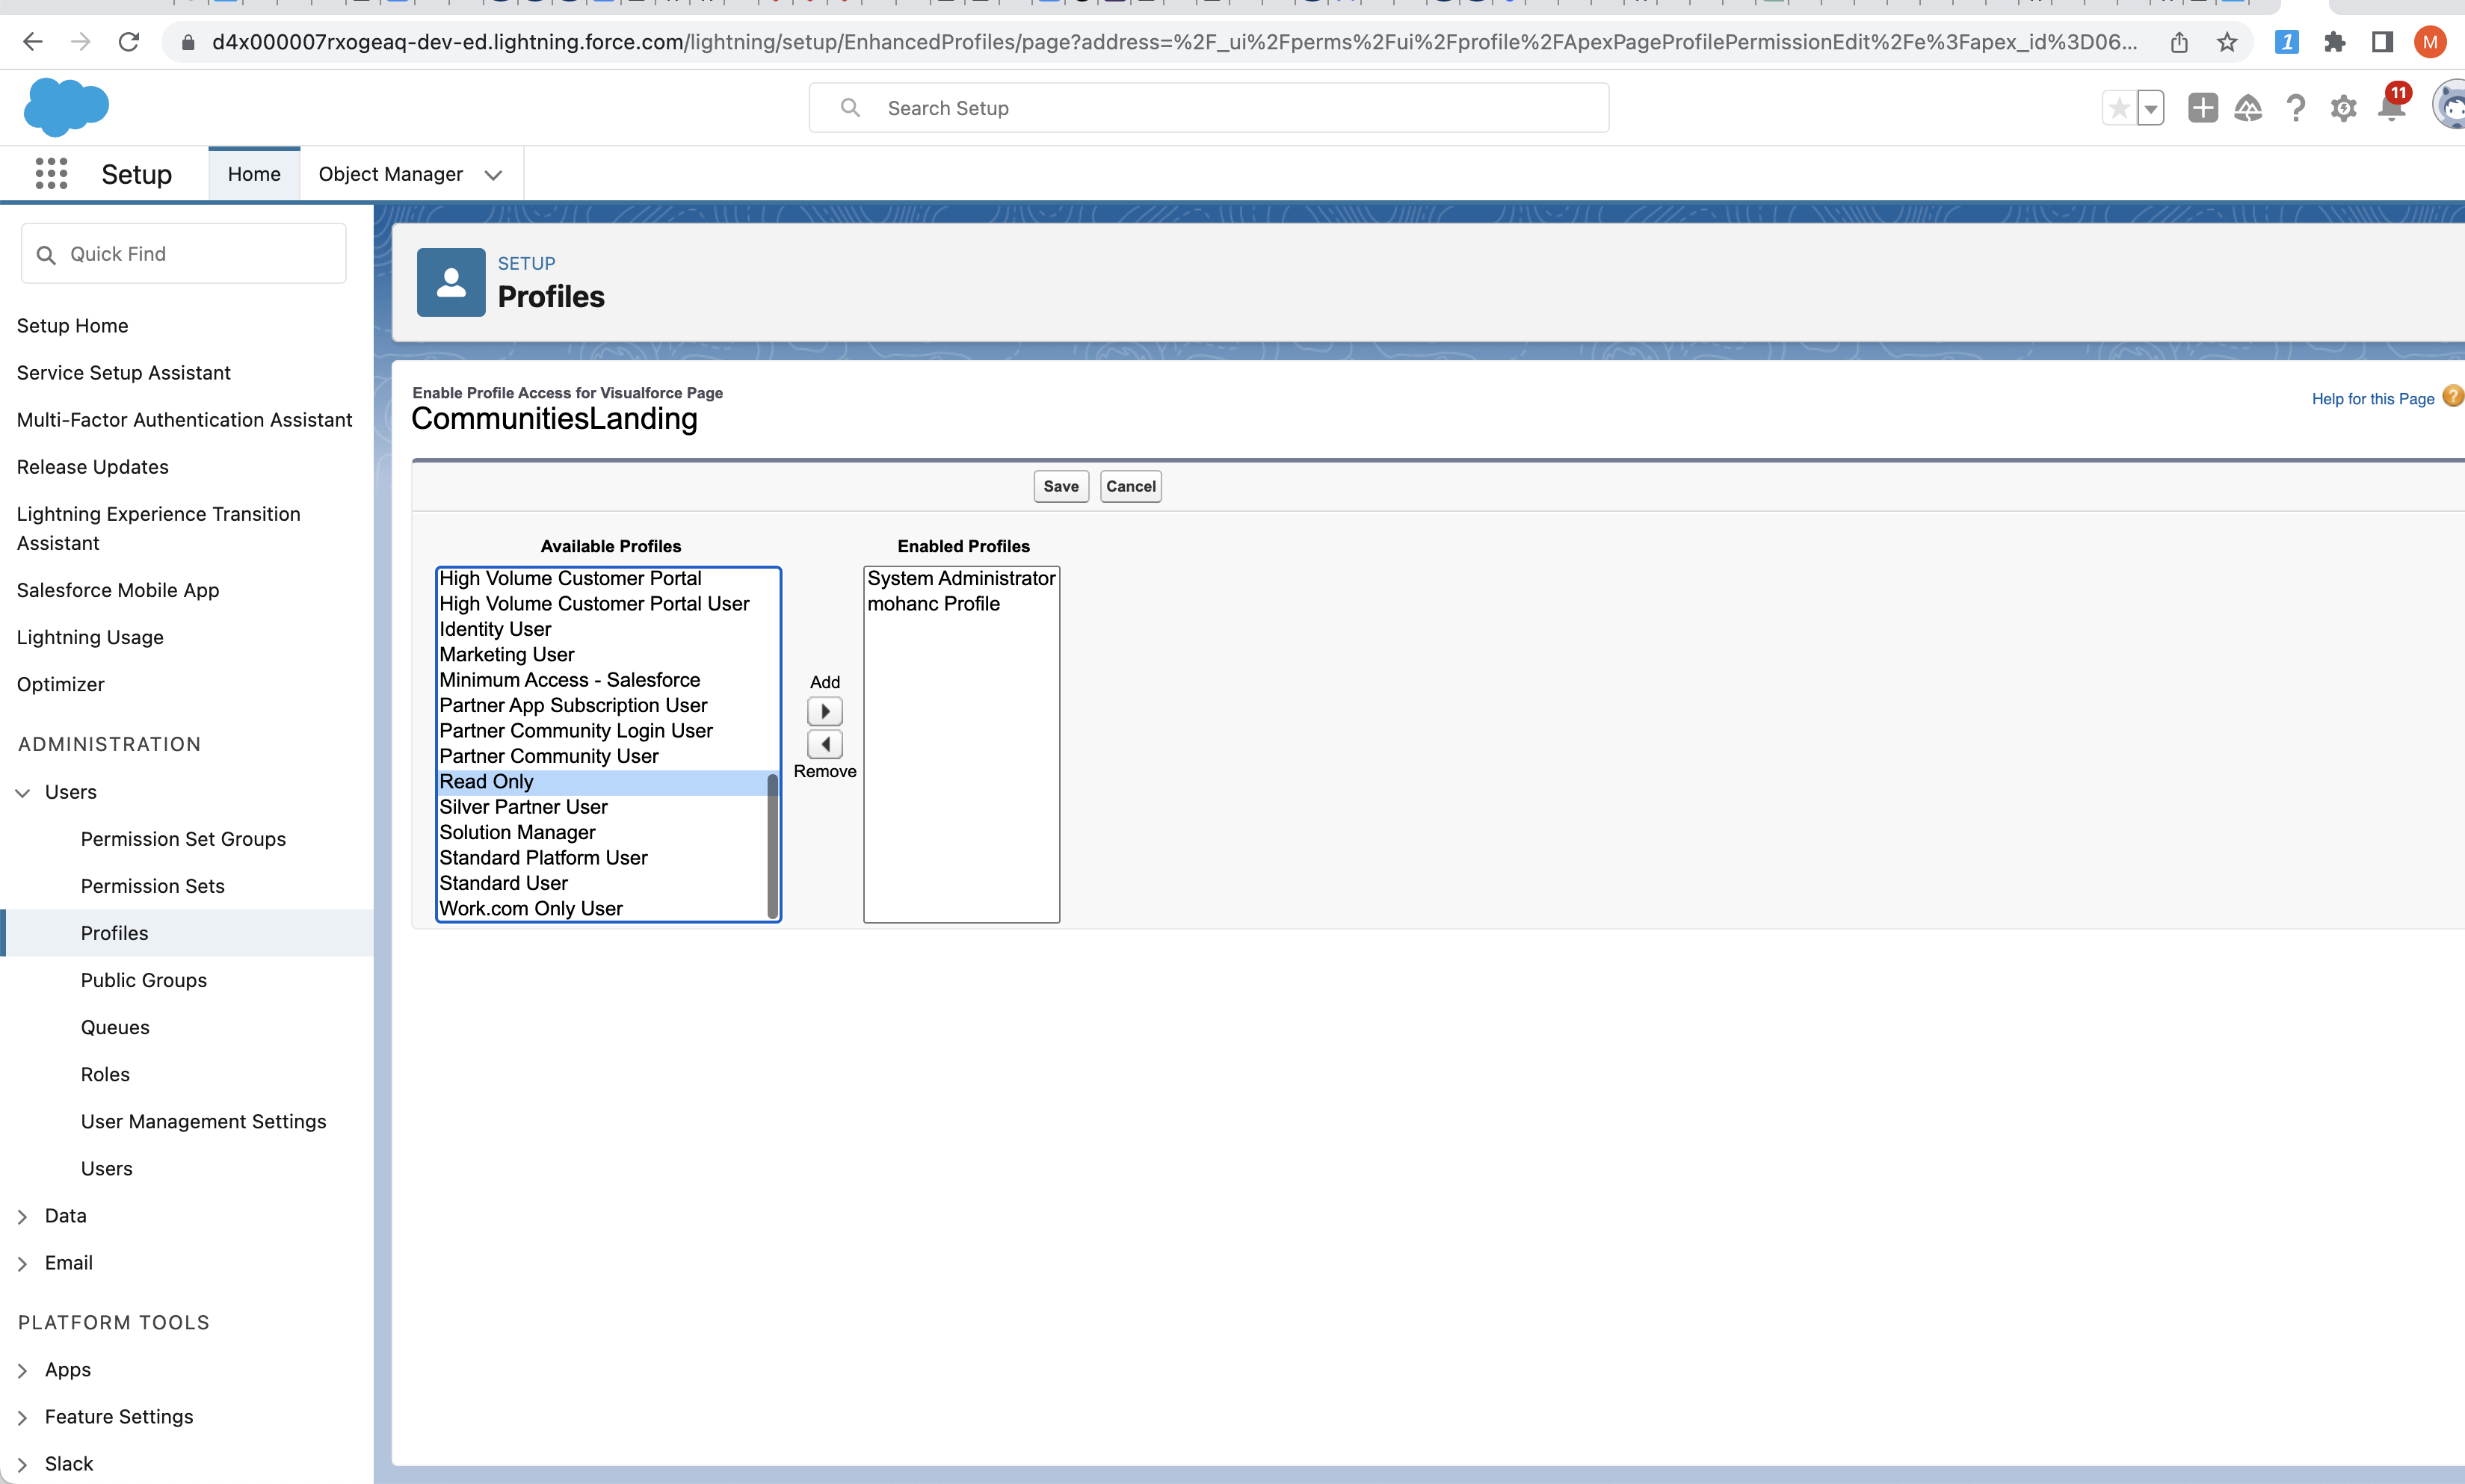The width and height of the screenshot is (2465, 1484).
Task: Open Permission Set Groups
Action: click(183, 839)
